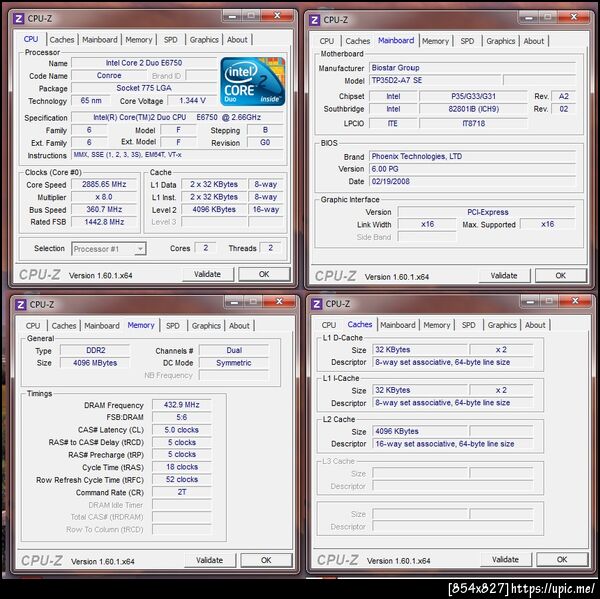Close the Memory tab window
The image size is (600, 599).
[280, 302]
